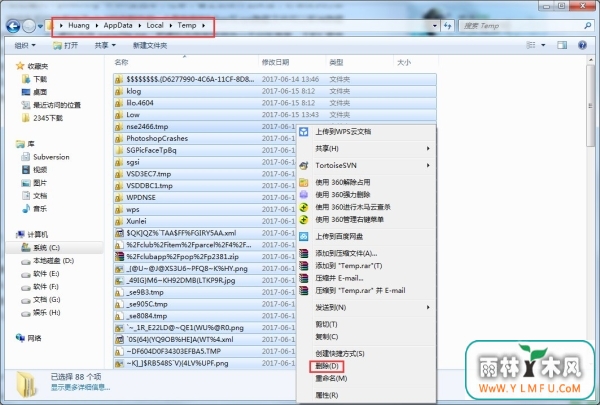Open 共享(H) submenu

tap(367, 149)
